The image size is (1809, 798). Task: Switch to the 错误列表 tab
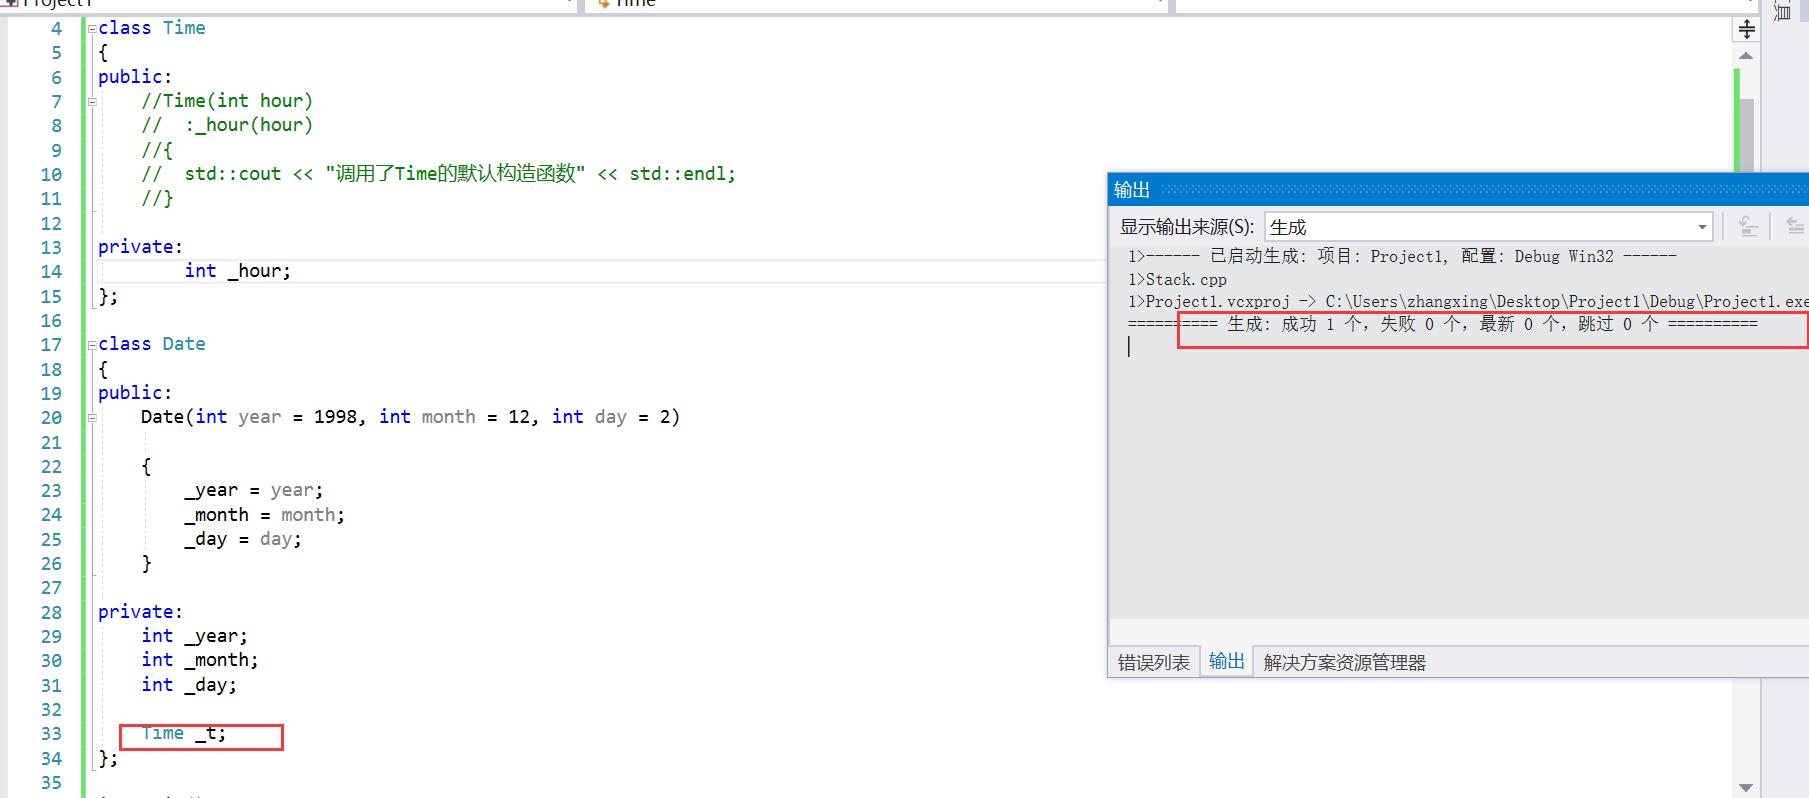point(1153,662)
